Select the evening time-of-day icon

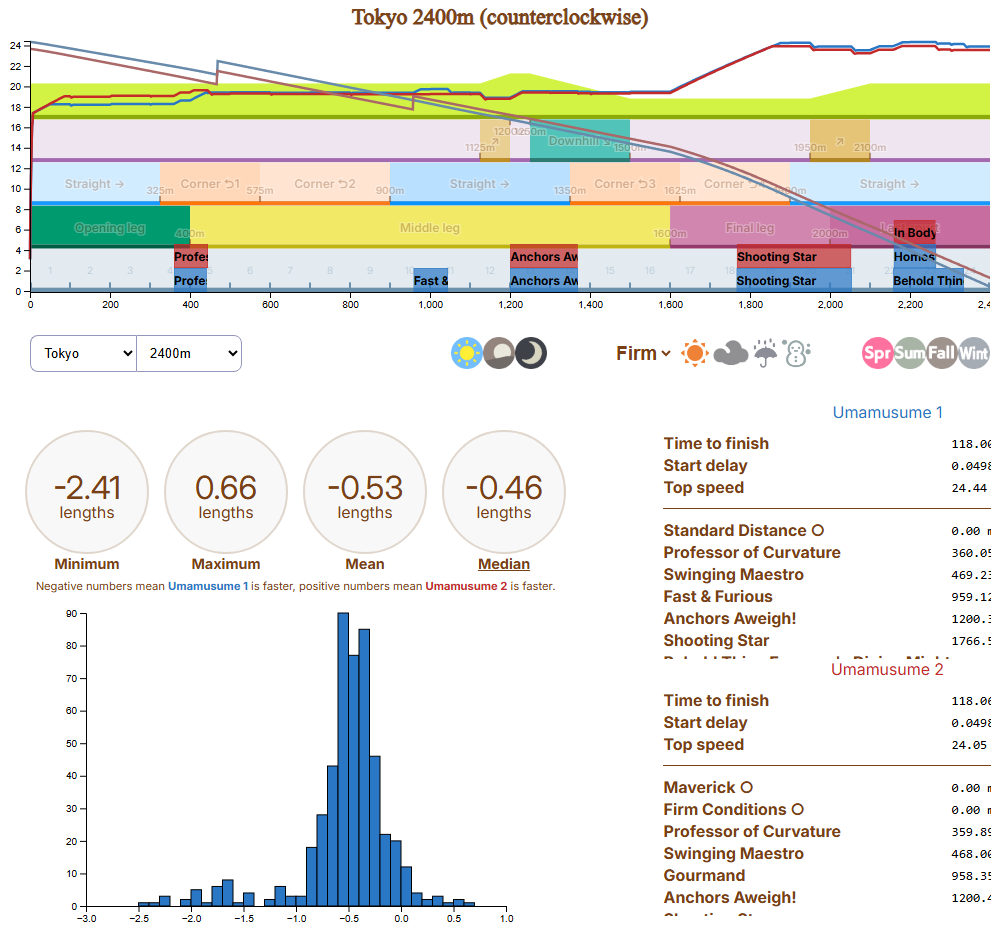[x=499, y=353]
